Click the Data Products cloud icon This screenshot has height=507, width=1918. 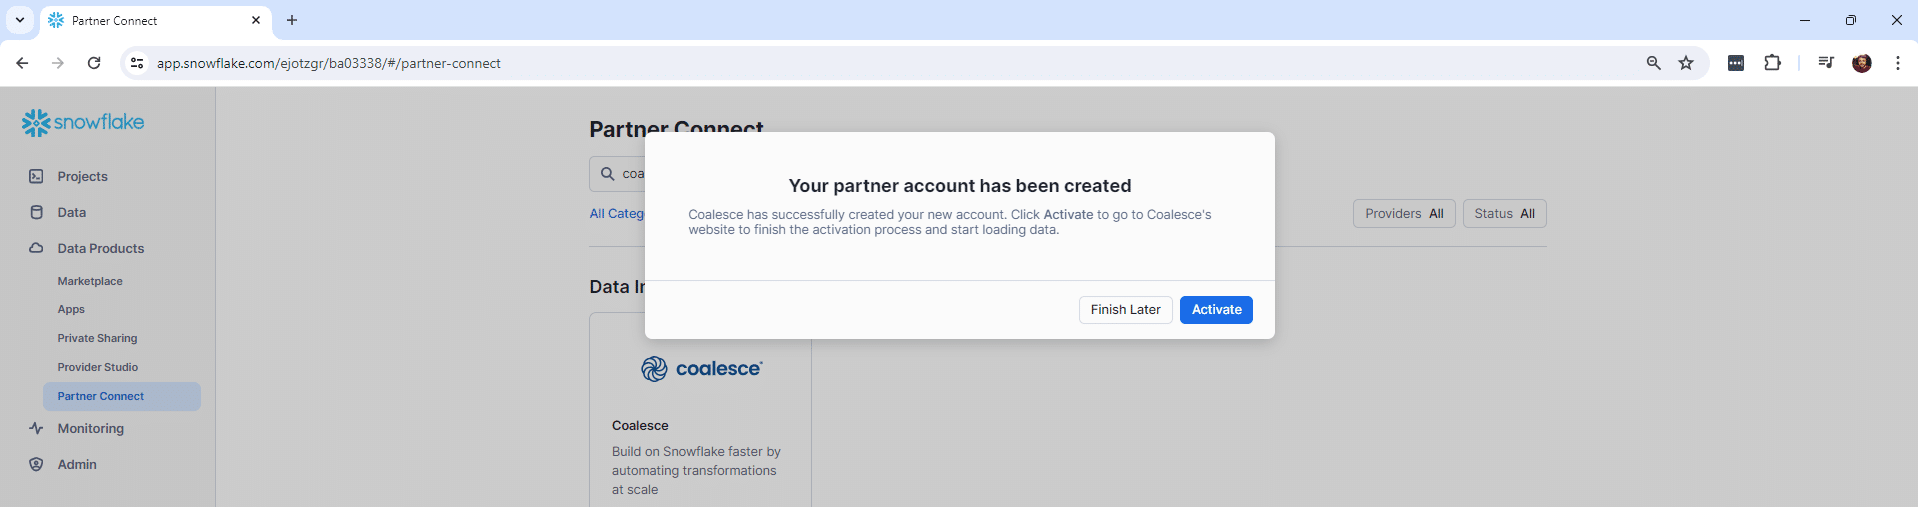coord(36,248)
